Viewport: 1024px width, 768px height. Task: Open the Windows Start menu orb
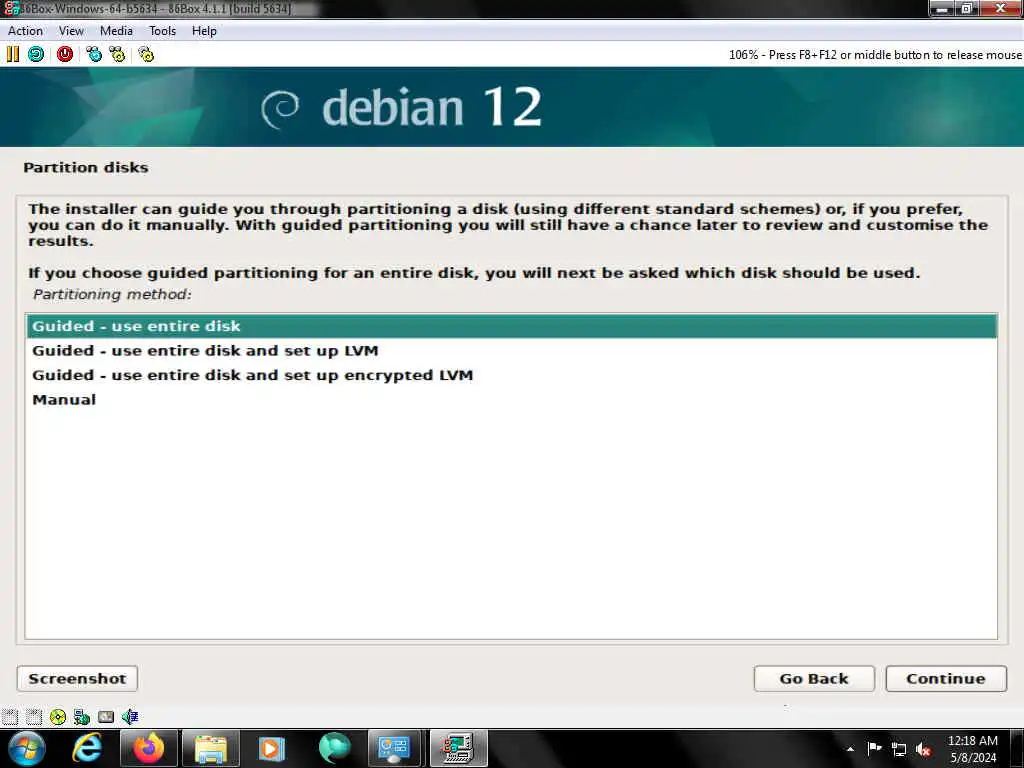(x=27, y=748)
